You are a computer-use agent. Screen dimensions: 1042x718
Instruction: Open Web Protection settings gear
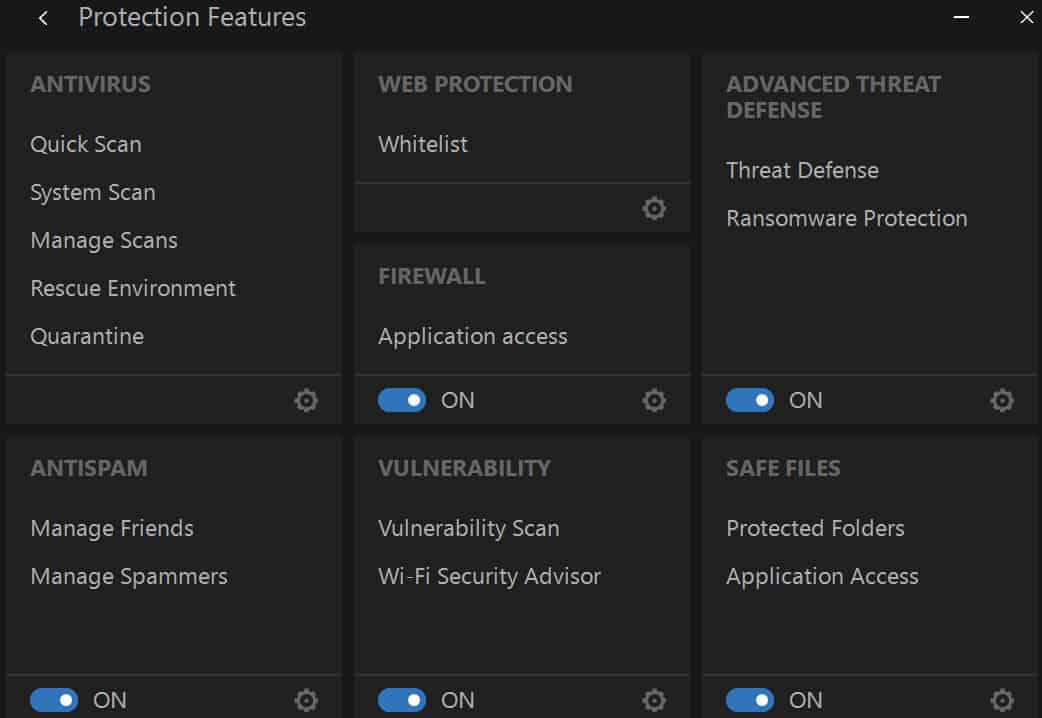point(654,208)
